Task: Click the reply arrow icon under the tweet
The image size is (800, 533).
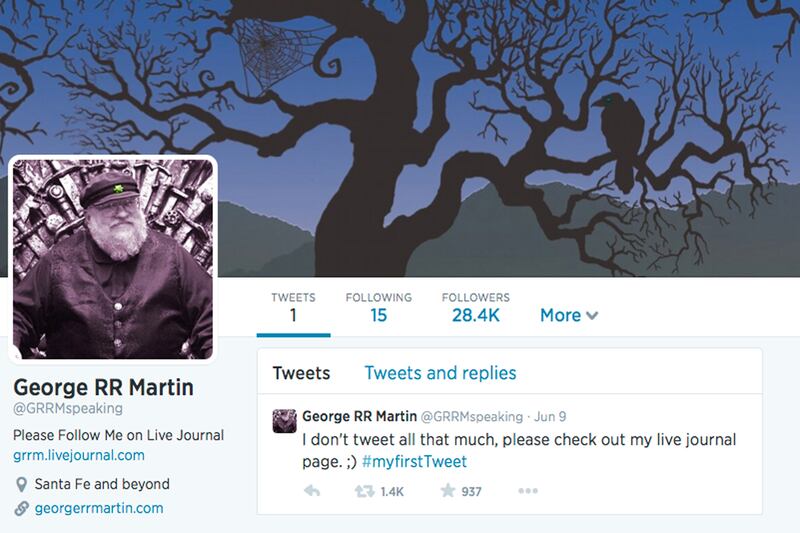Action: (x=312, y=491)
